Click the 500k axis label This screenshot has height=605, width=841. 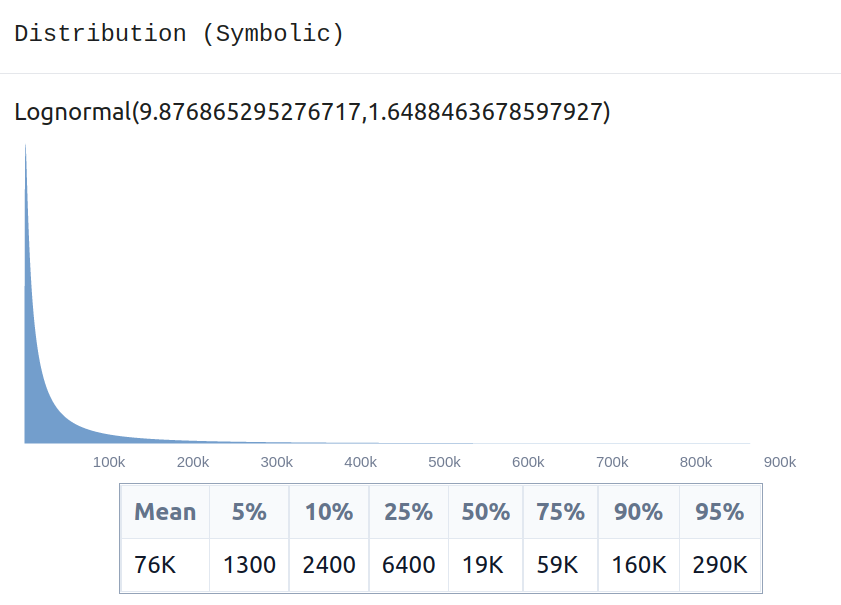[x=444, y=462]
